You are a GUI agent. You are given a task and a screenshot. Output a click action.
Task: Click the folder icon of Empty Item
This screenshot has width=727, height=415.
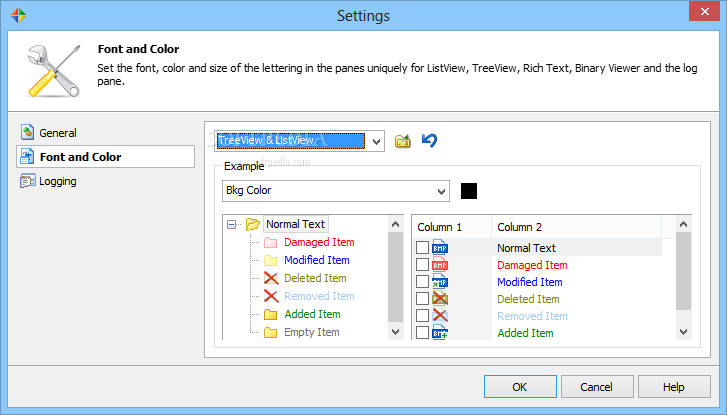click(270, 332)
